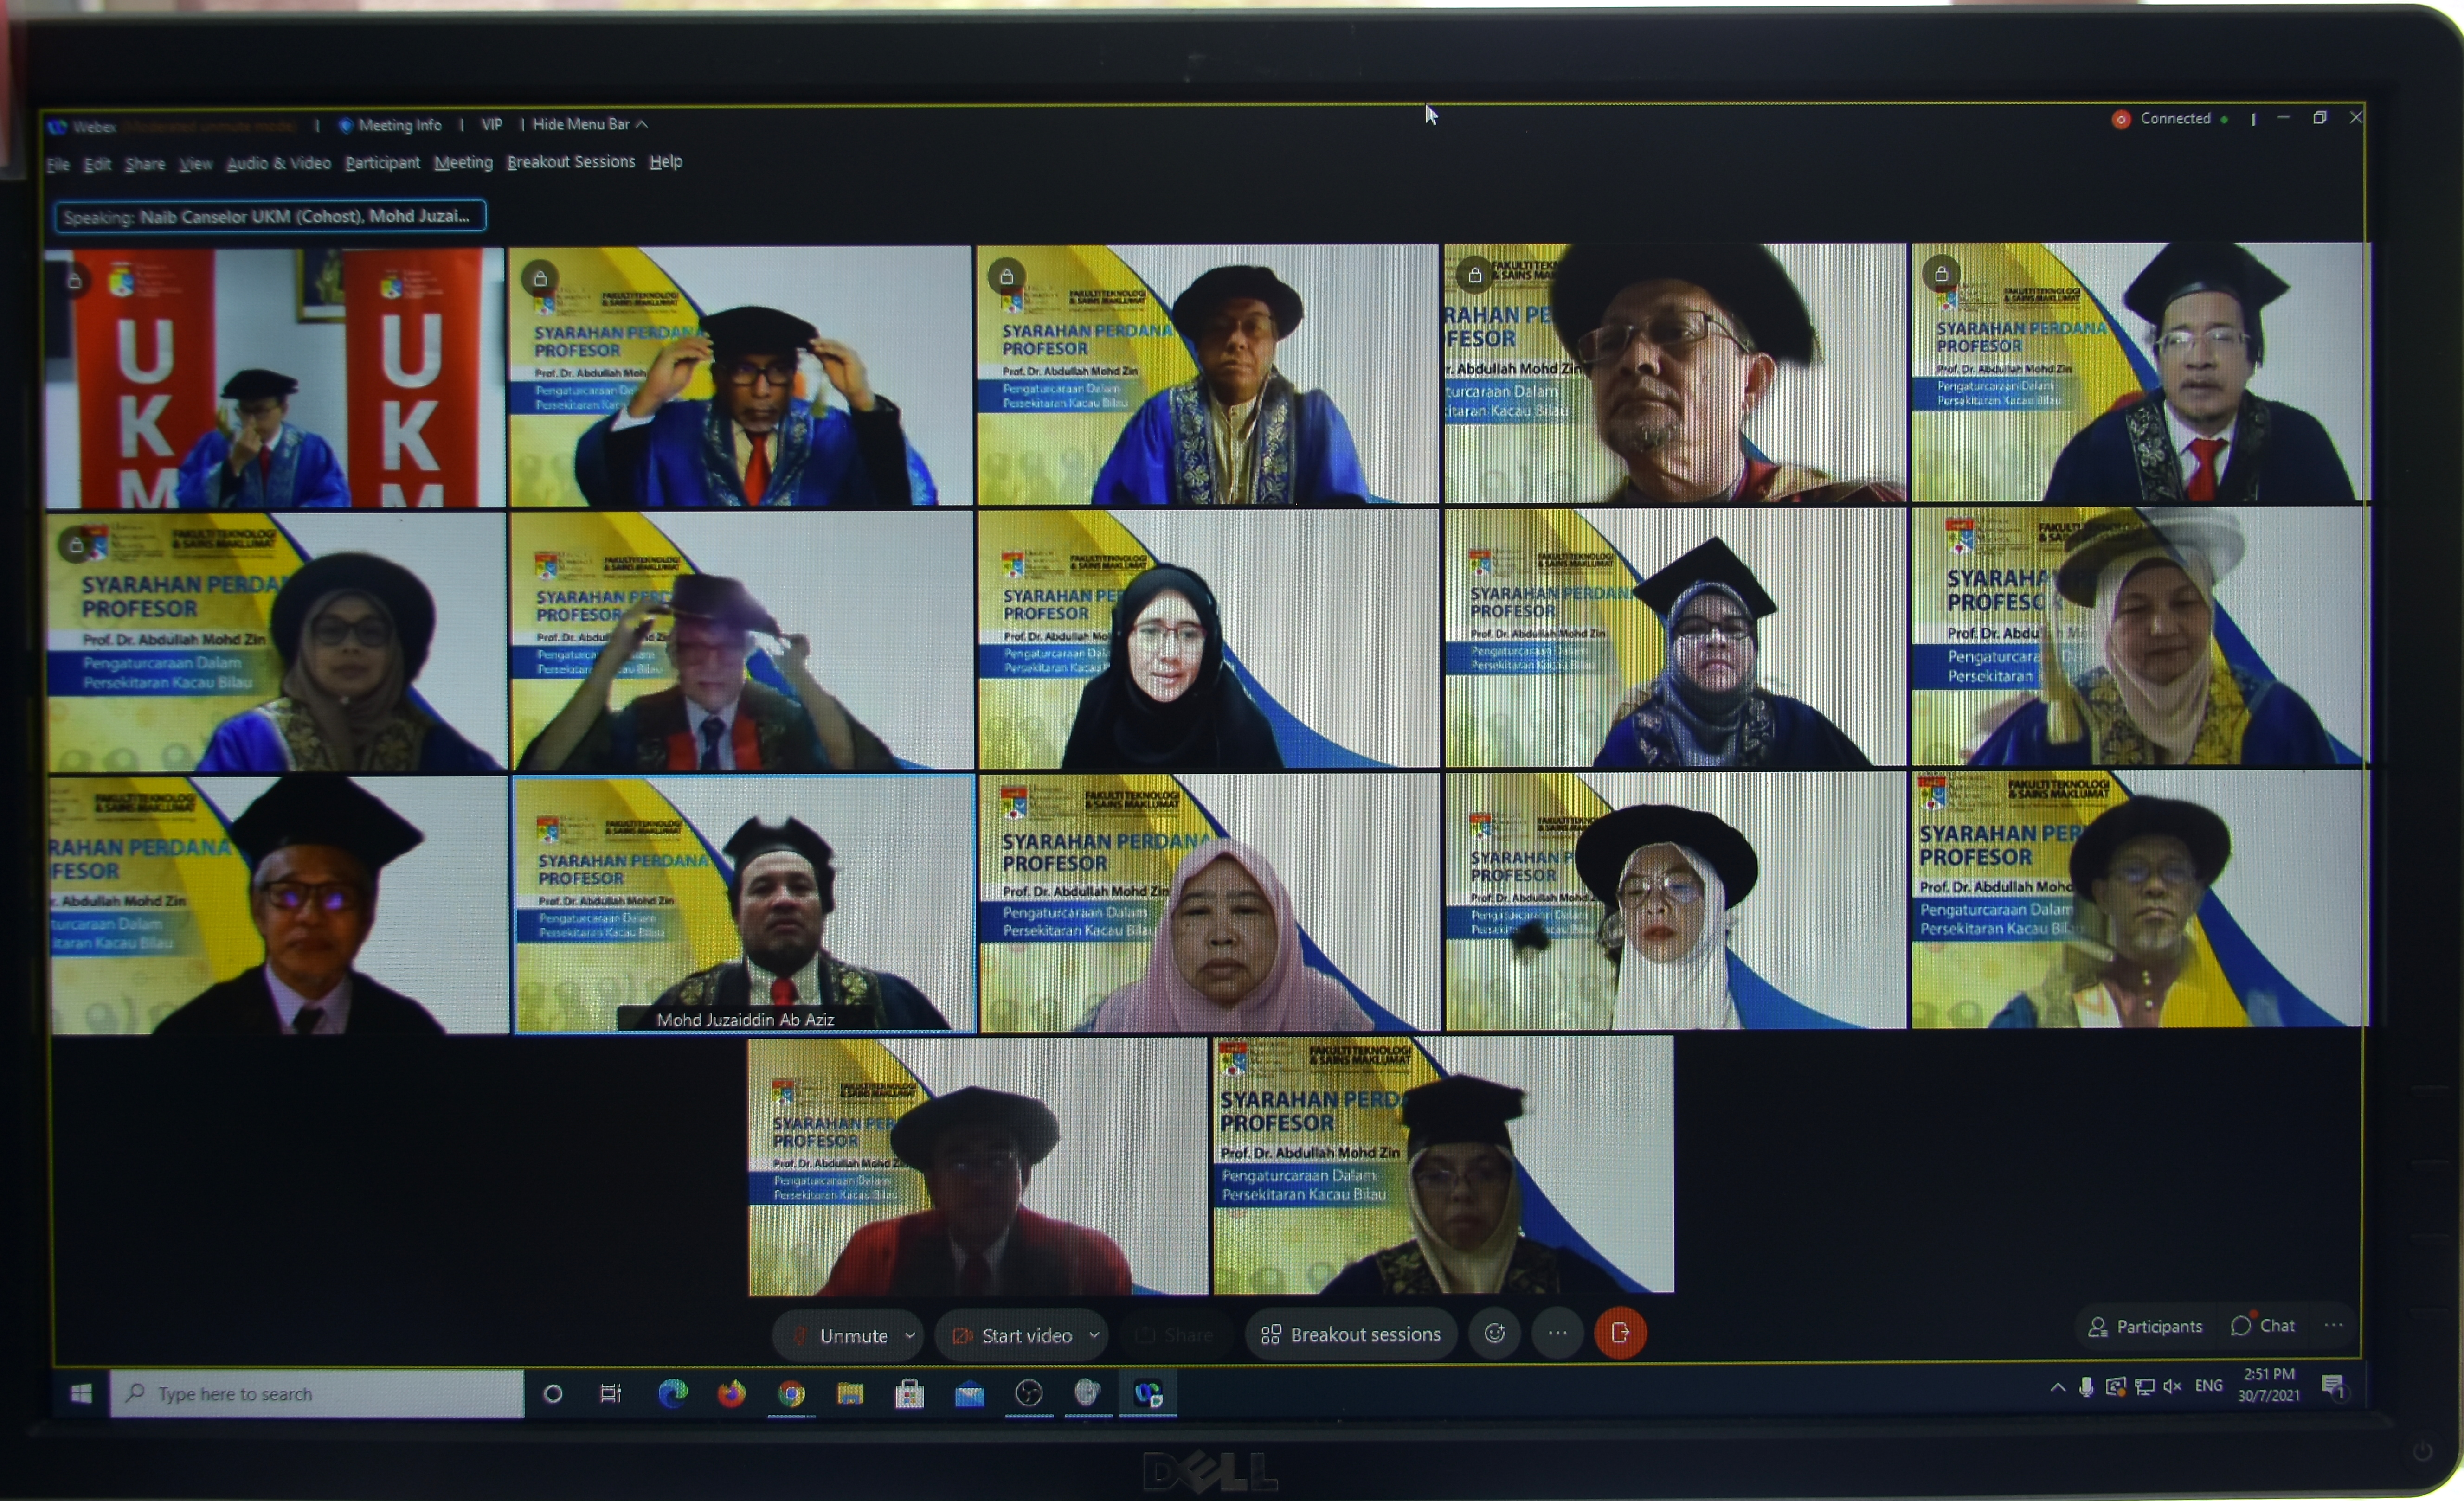Expand video options arrow next to Start video
The width and height of the screenshot is (2464, 1501).
click(x=1095, y=1335)
